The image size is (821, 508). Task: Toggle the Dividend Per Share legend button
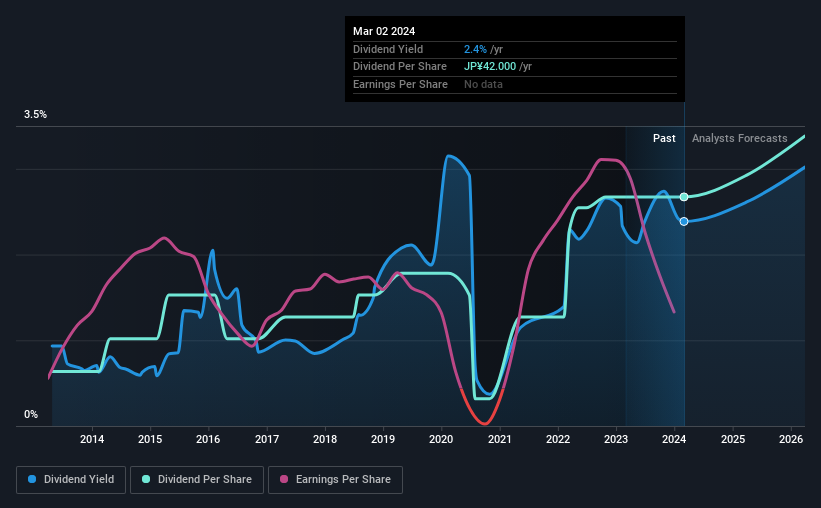pyautogui.click(x=197, y=480)
